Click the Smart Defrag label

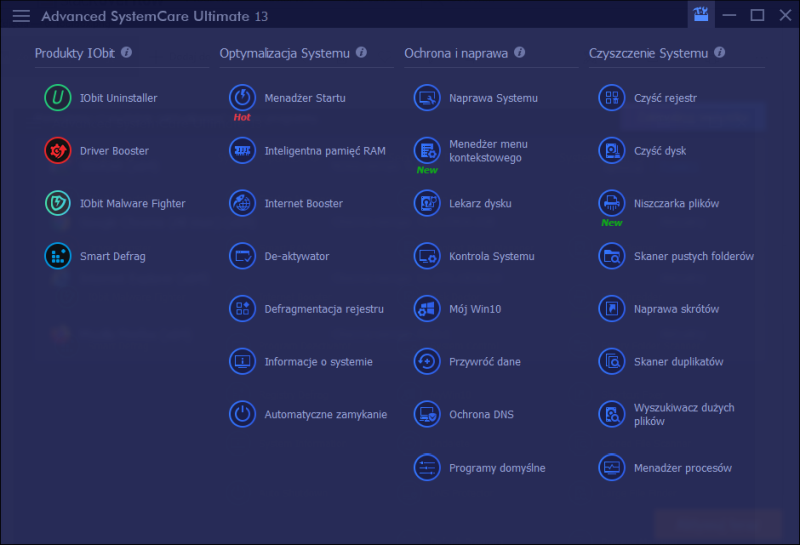(x=113, y=256)
